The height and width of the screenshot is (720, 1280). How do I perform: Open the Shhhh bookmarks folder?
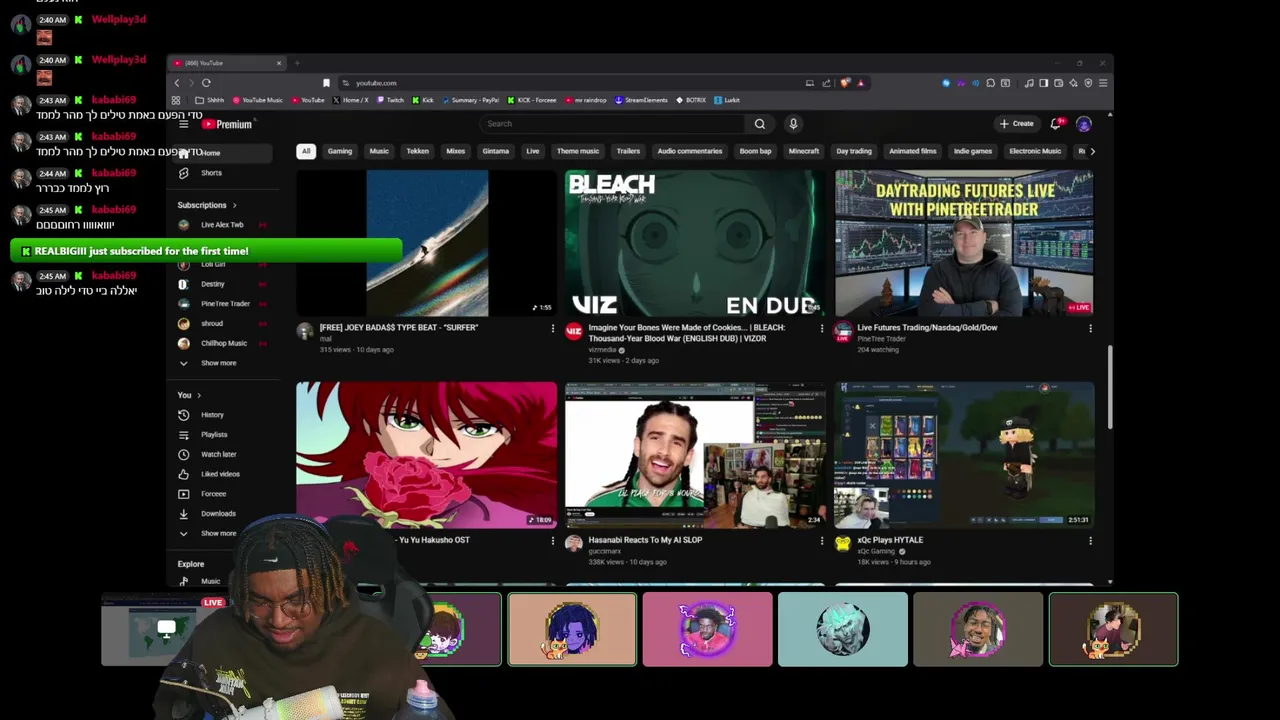coord(210,100)
